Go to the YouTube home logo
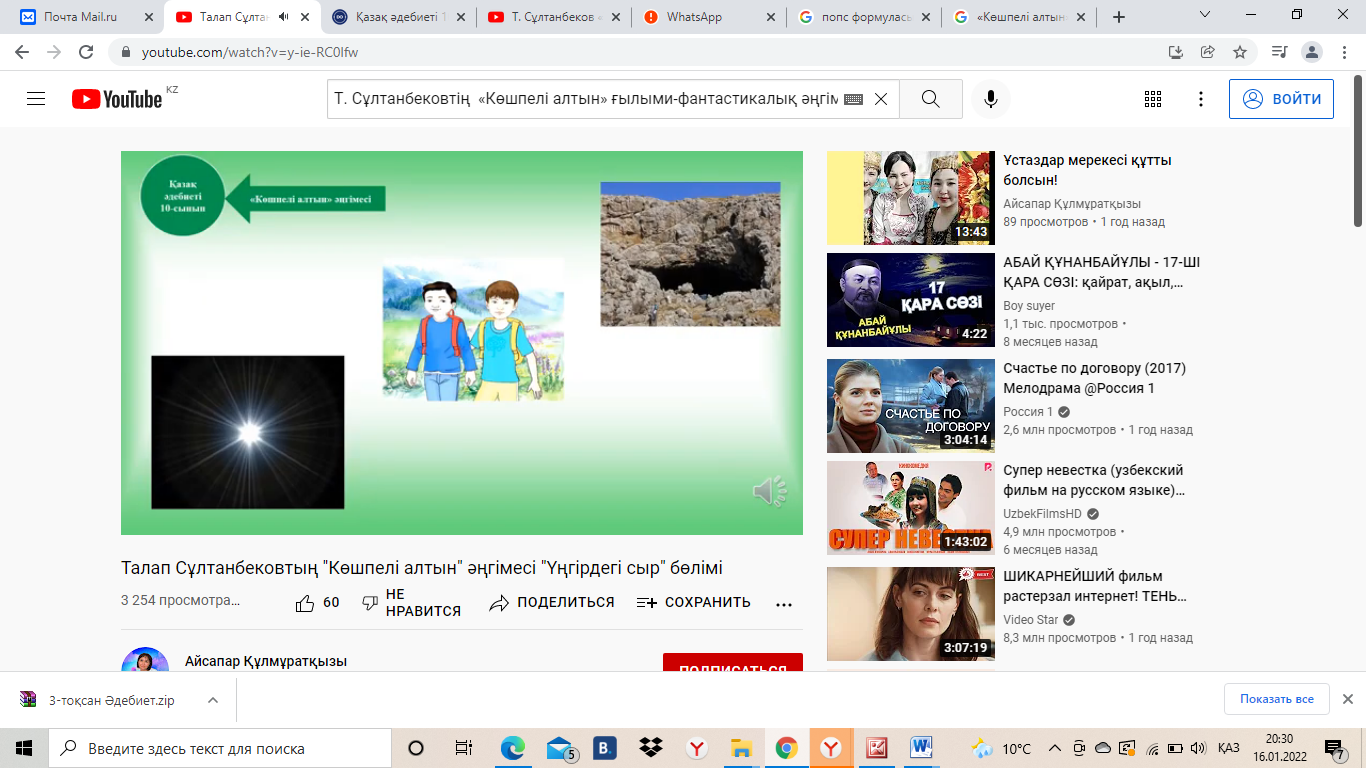This screenshot has width=1366, height=768. (117, 99)
